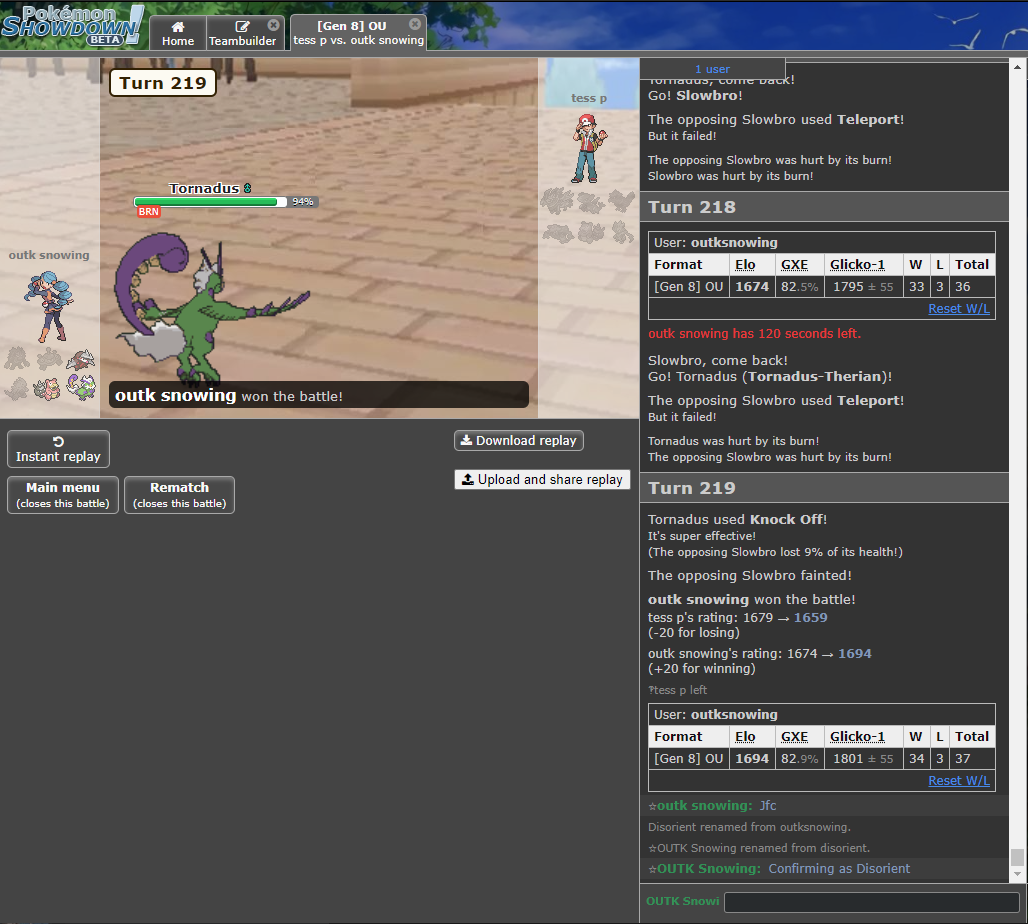Click Excadrill icon in outk snowing's team
Image resolution: width=1028 pixels, height=924 pixels.
tap(81, 359)
